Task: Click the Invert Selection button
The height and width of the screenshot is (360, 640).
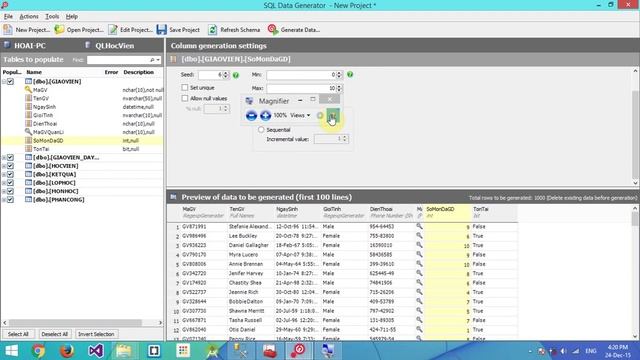Action: point(96,334)
